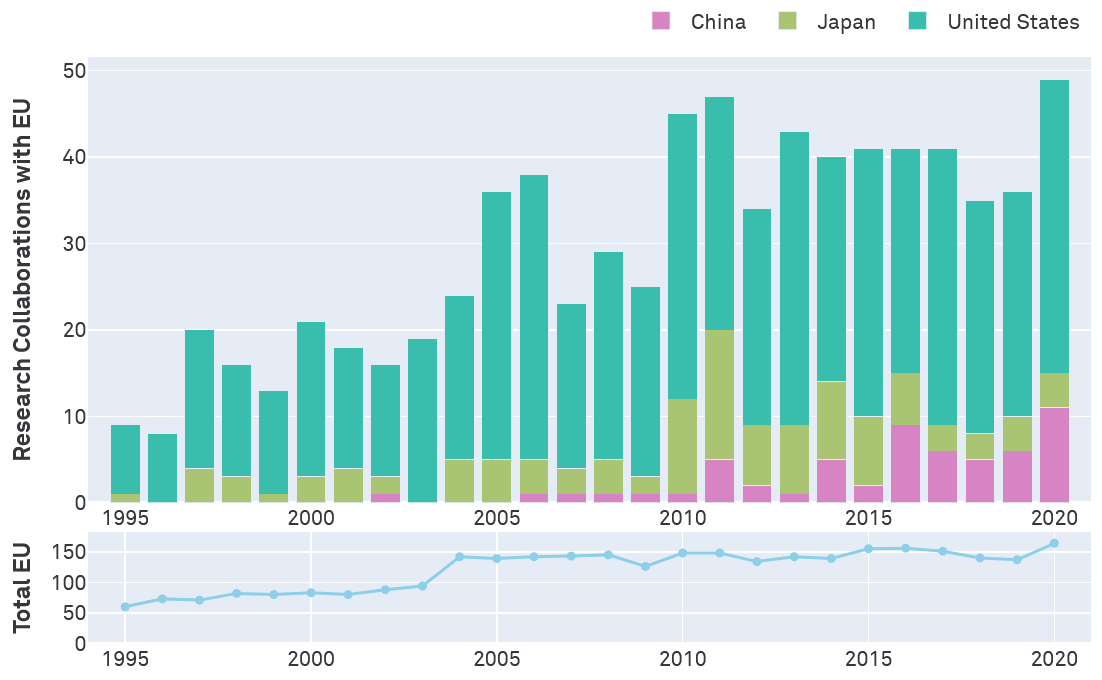The width and height of the screenshot is (1102, 680).
Task: Click the pink China legend swatch
Action: pyautogui.click(x=661, y=21)
